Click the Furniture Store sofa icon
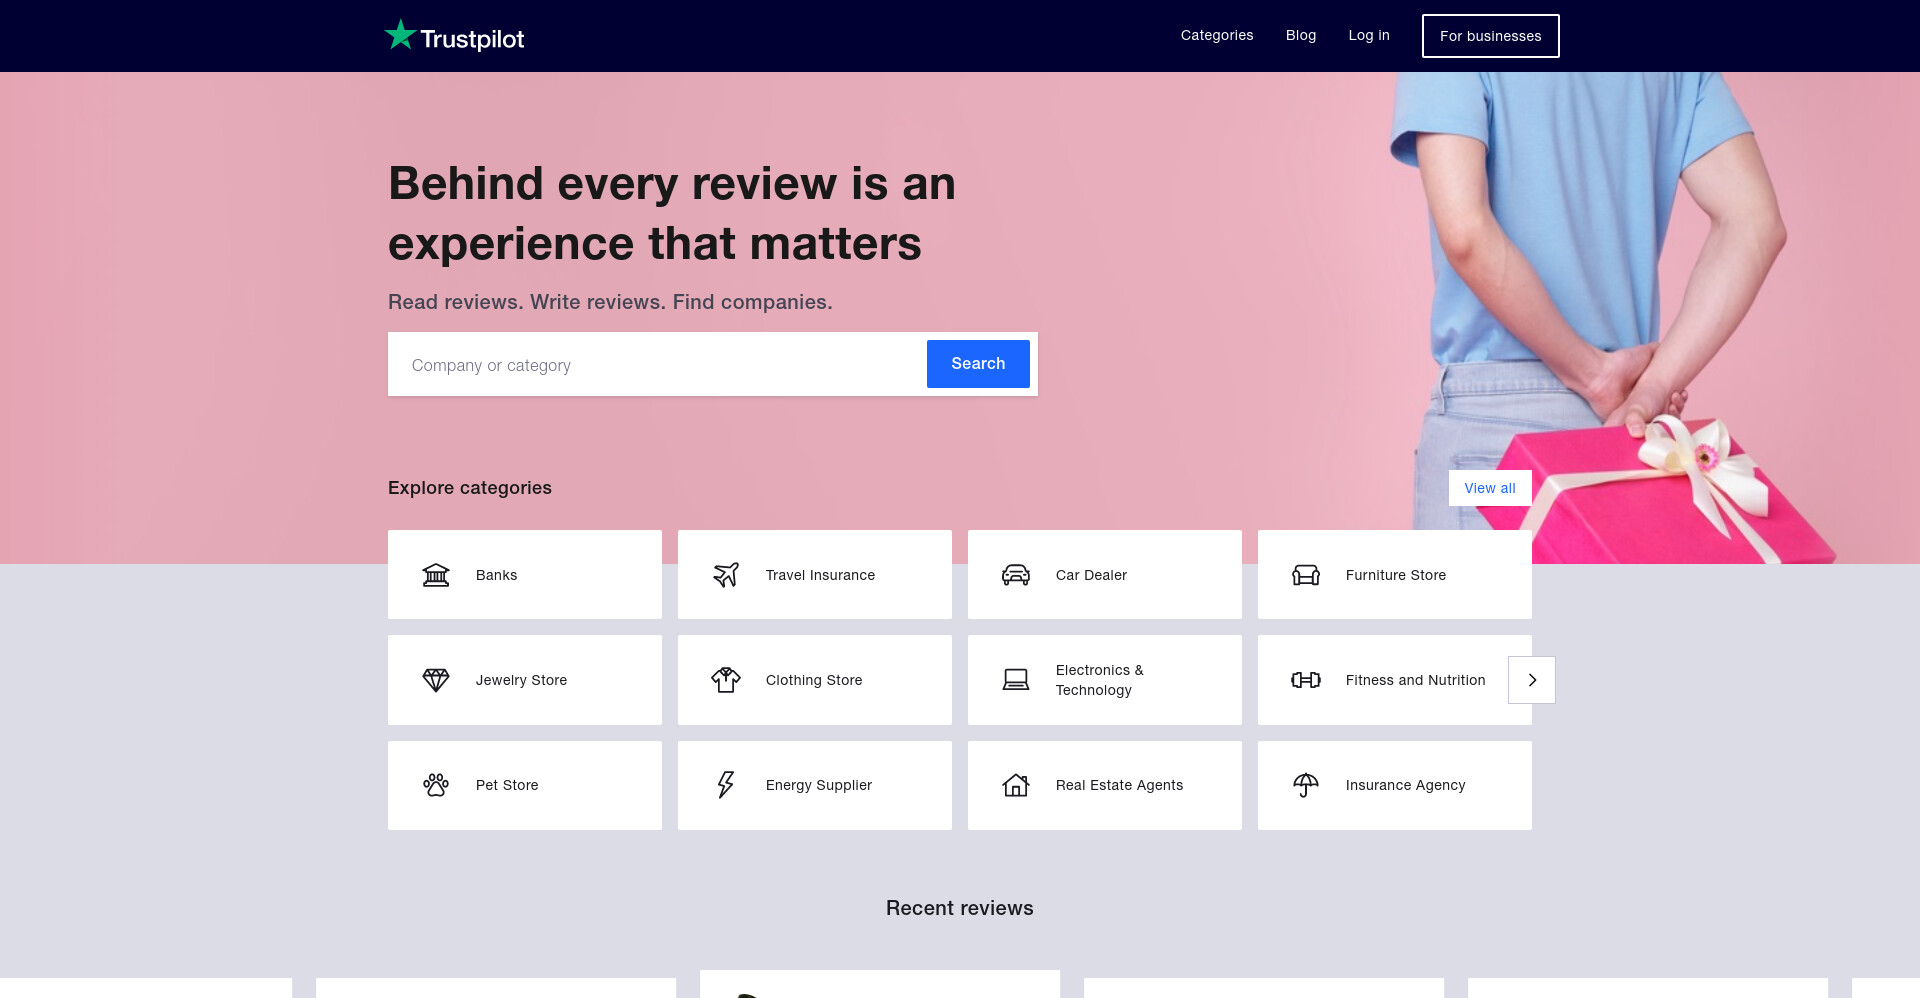This screenshot has width=1920, height=998. (1306, 575)
